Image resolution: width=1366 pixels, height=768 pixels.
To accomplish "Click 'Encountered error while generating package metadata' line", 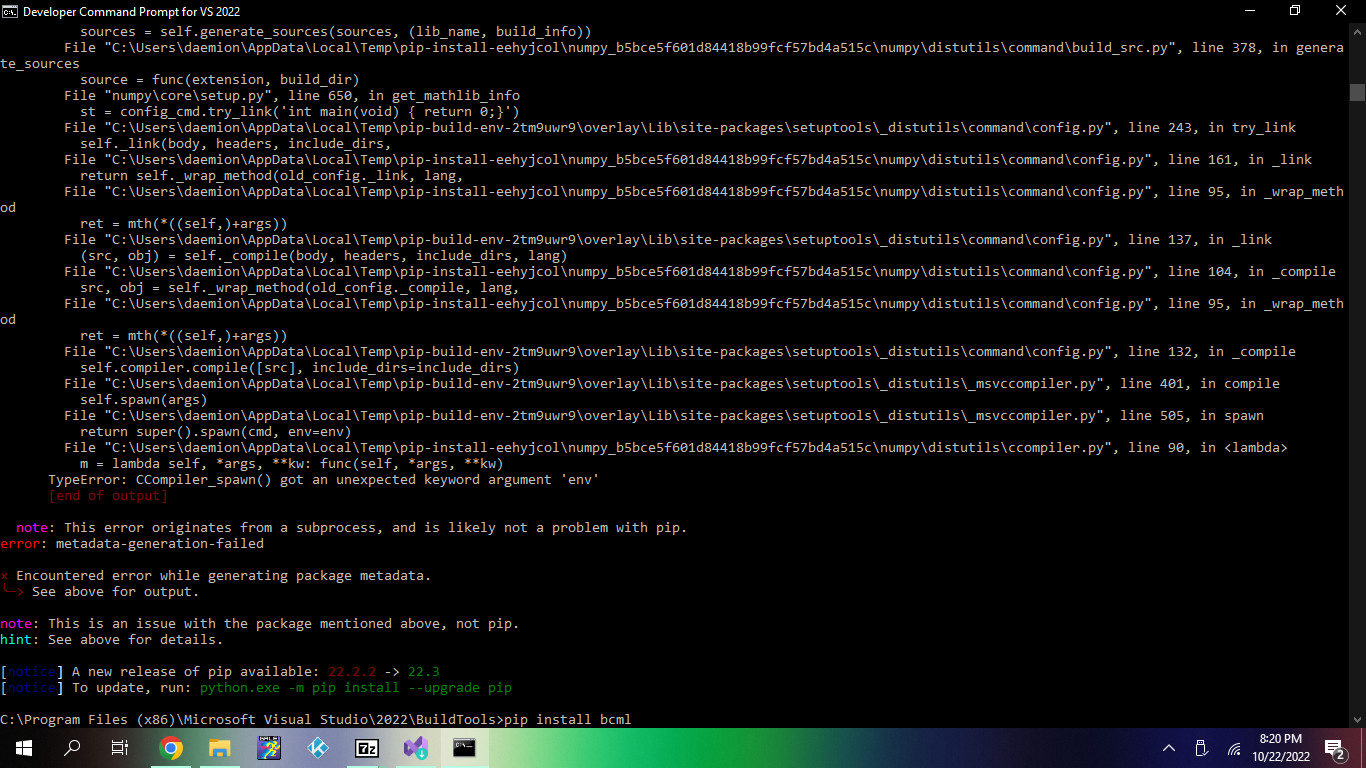I will coord(216,576).
